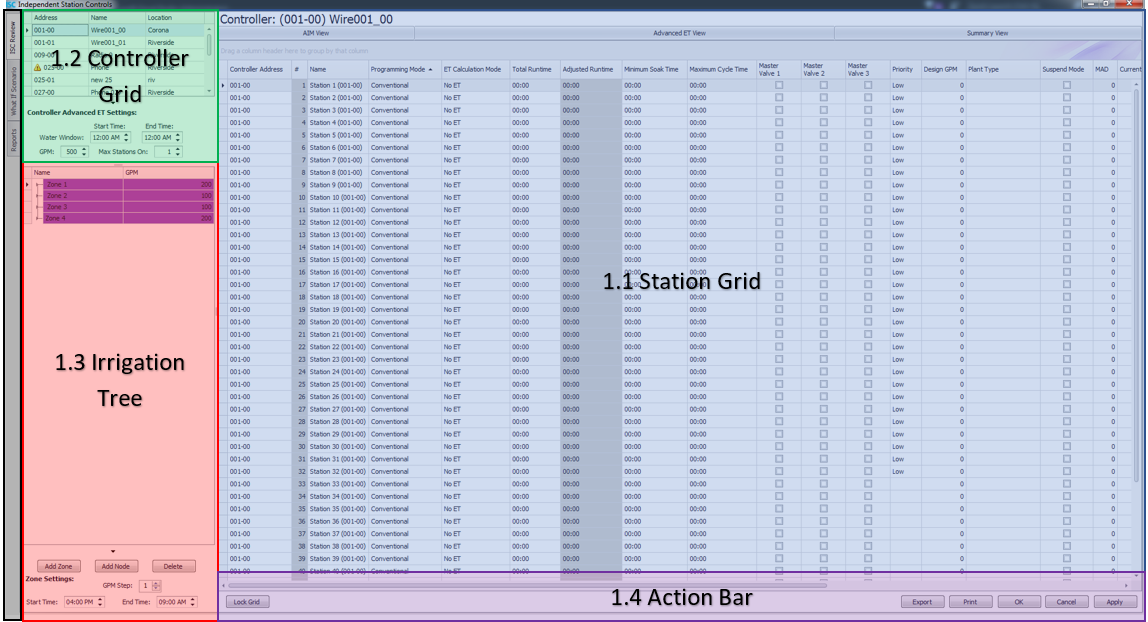Open the What If Scenario side tab
The height and width of the screenshot is (622, 1148).
tap(12, 92)
